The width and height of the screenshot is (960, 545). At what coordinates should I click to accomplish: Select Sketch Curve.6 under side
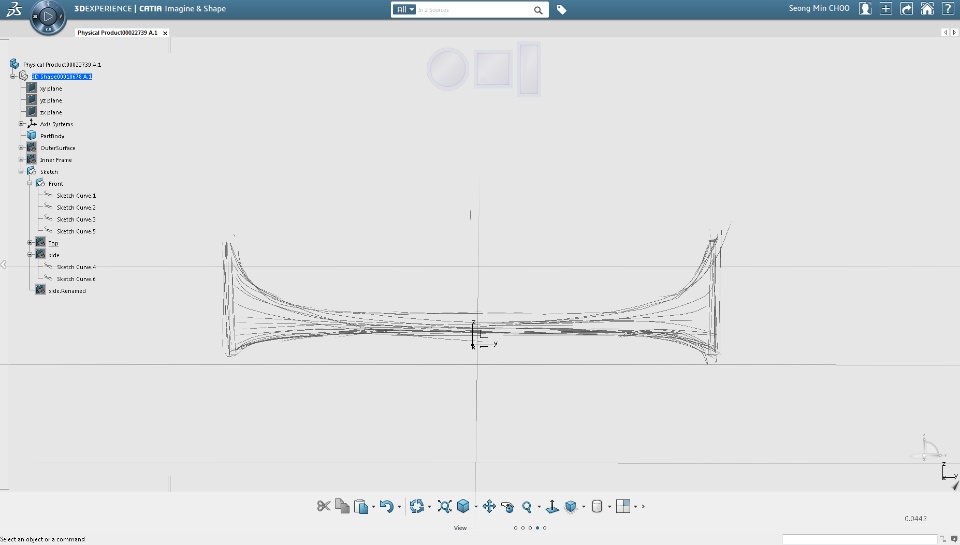coord(76,279)
